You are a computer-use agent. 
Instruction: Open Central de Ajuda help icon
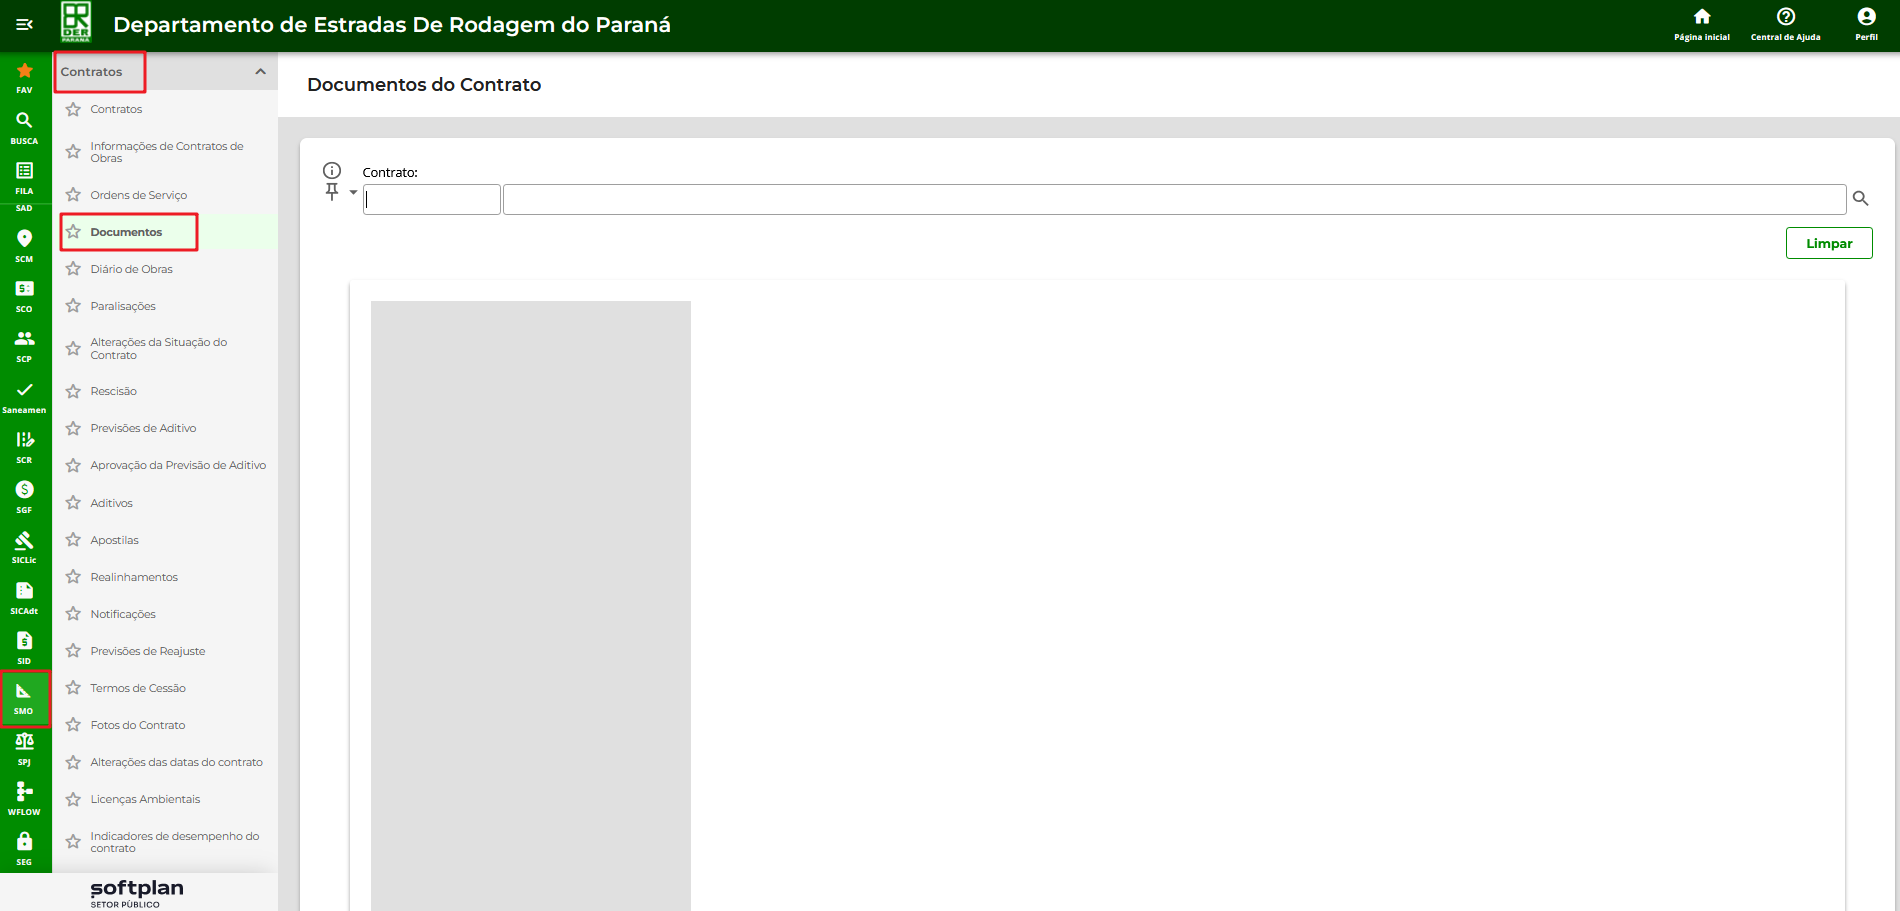tap(1785, 24)
